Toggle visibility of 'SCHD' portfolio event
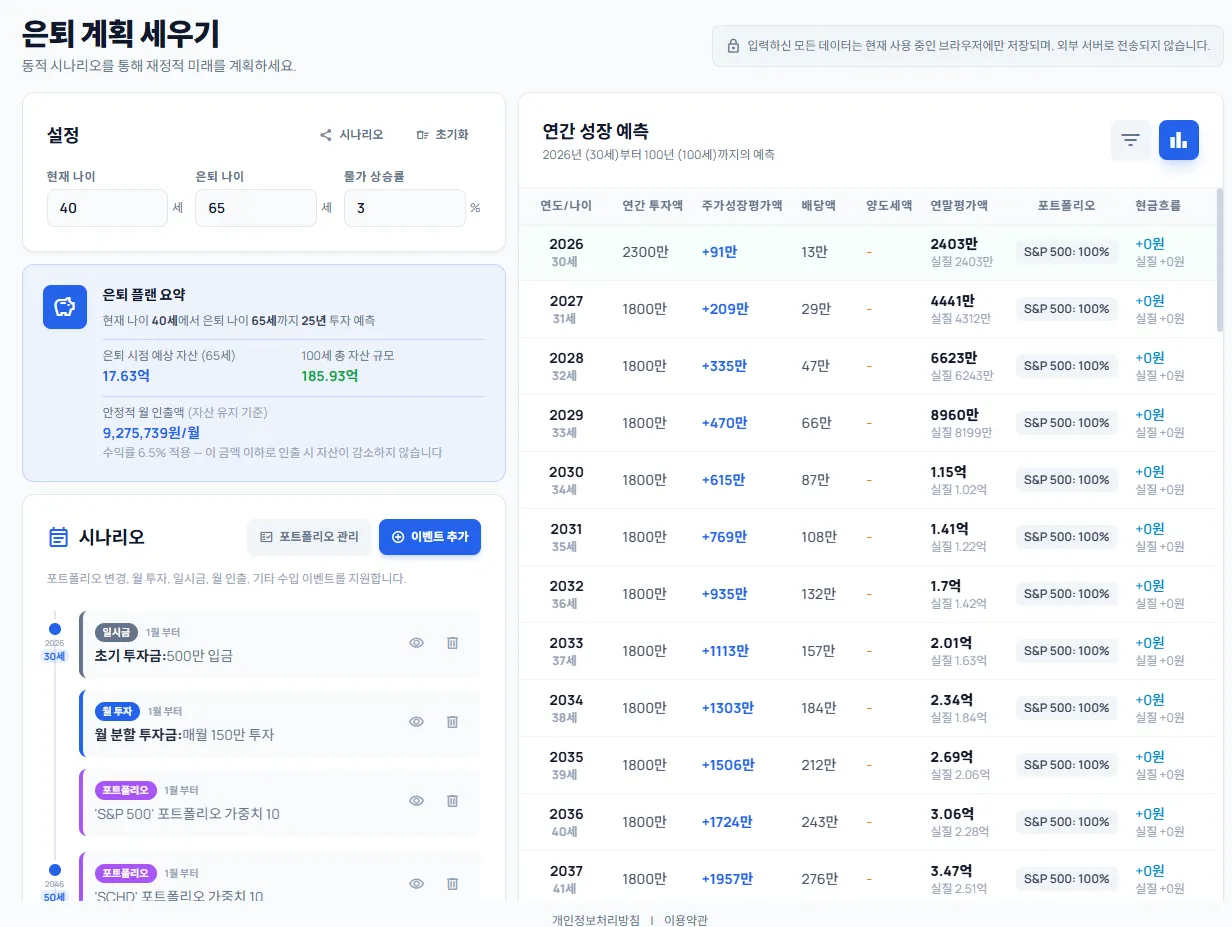 pyautogui.click(x=417, y=884)
